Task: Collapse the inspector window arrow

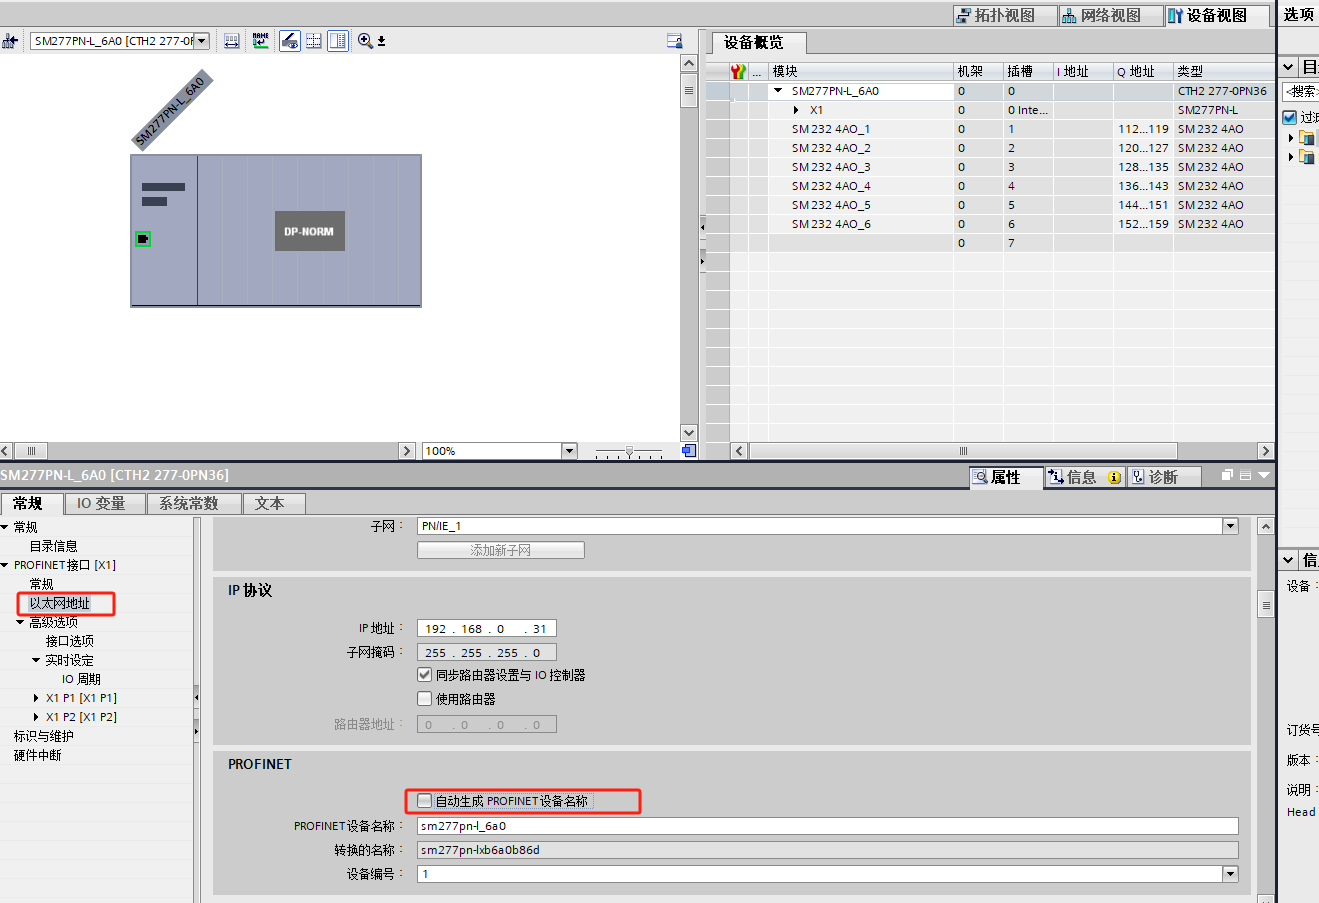Action: click(1264, 475)
